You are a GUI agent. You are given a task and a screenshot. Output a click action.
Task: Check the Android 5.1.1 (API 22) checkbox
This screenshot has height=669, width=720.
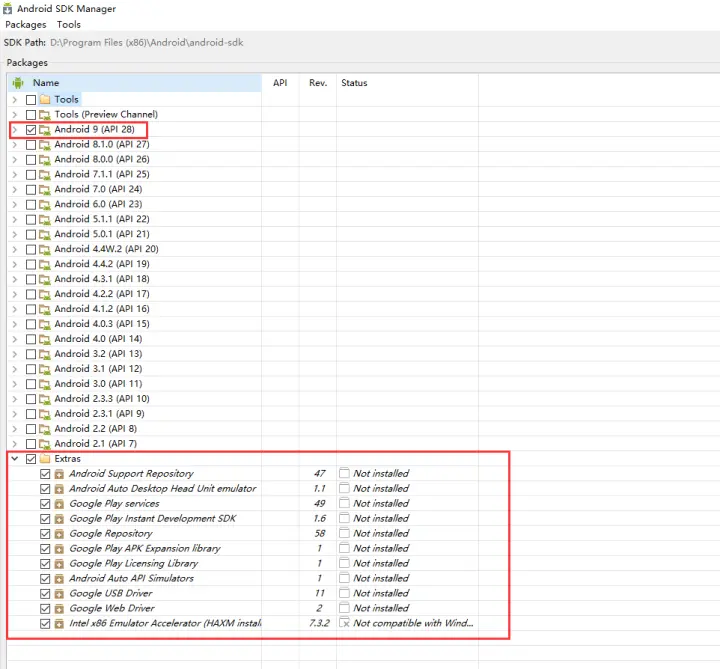click(31, 219)
